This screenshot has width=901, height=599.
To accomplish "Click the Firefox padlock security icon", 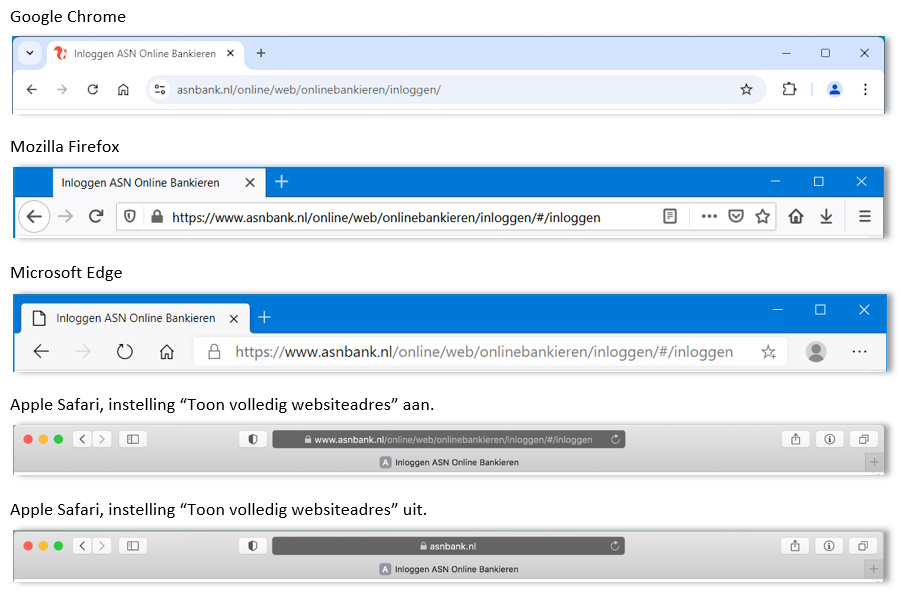I will click(157, 217).
